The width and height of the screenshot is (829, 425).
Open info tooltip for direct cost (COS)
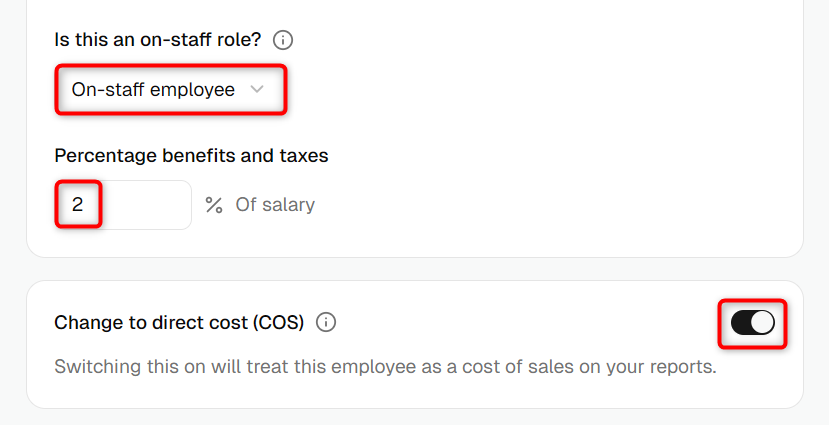tap(326, 322)
